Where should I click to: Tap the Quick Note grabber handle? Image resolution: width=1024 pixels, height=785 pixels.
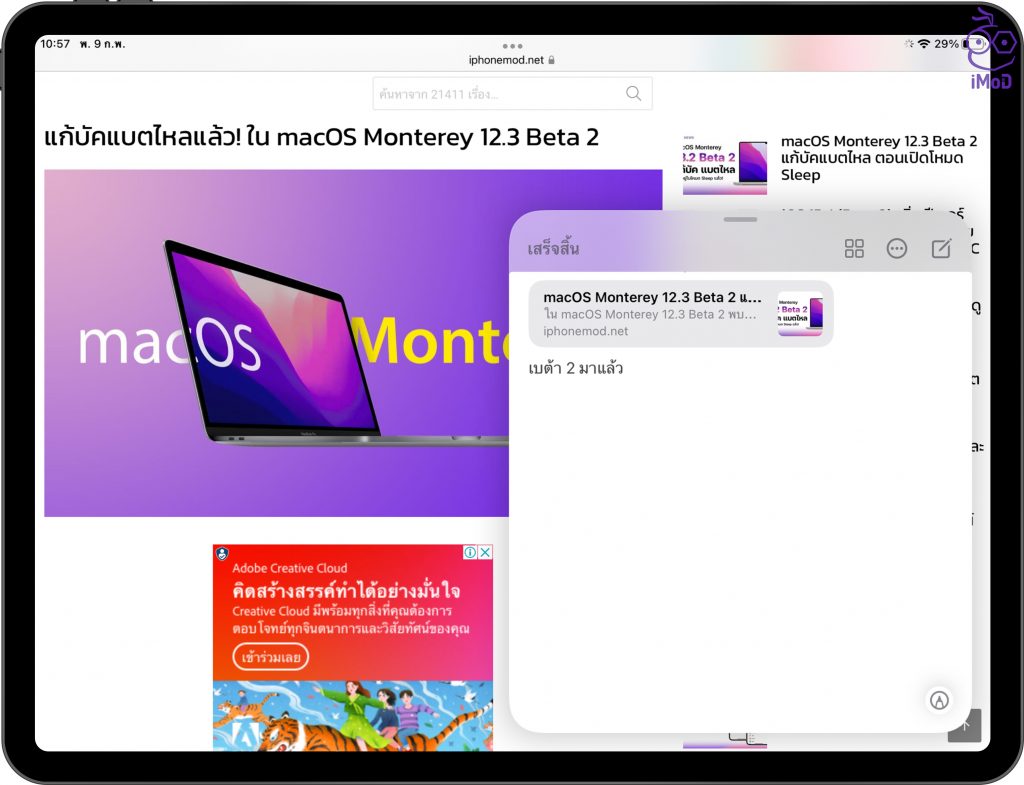[x=740, y=219]
